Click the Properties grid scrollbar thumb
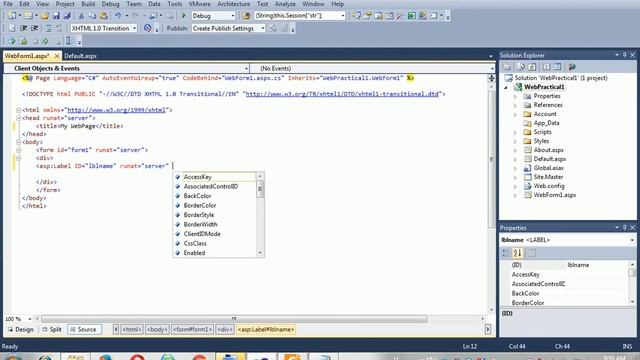 tap(632, 272)
